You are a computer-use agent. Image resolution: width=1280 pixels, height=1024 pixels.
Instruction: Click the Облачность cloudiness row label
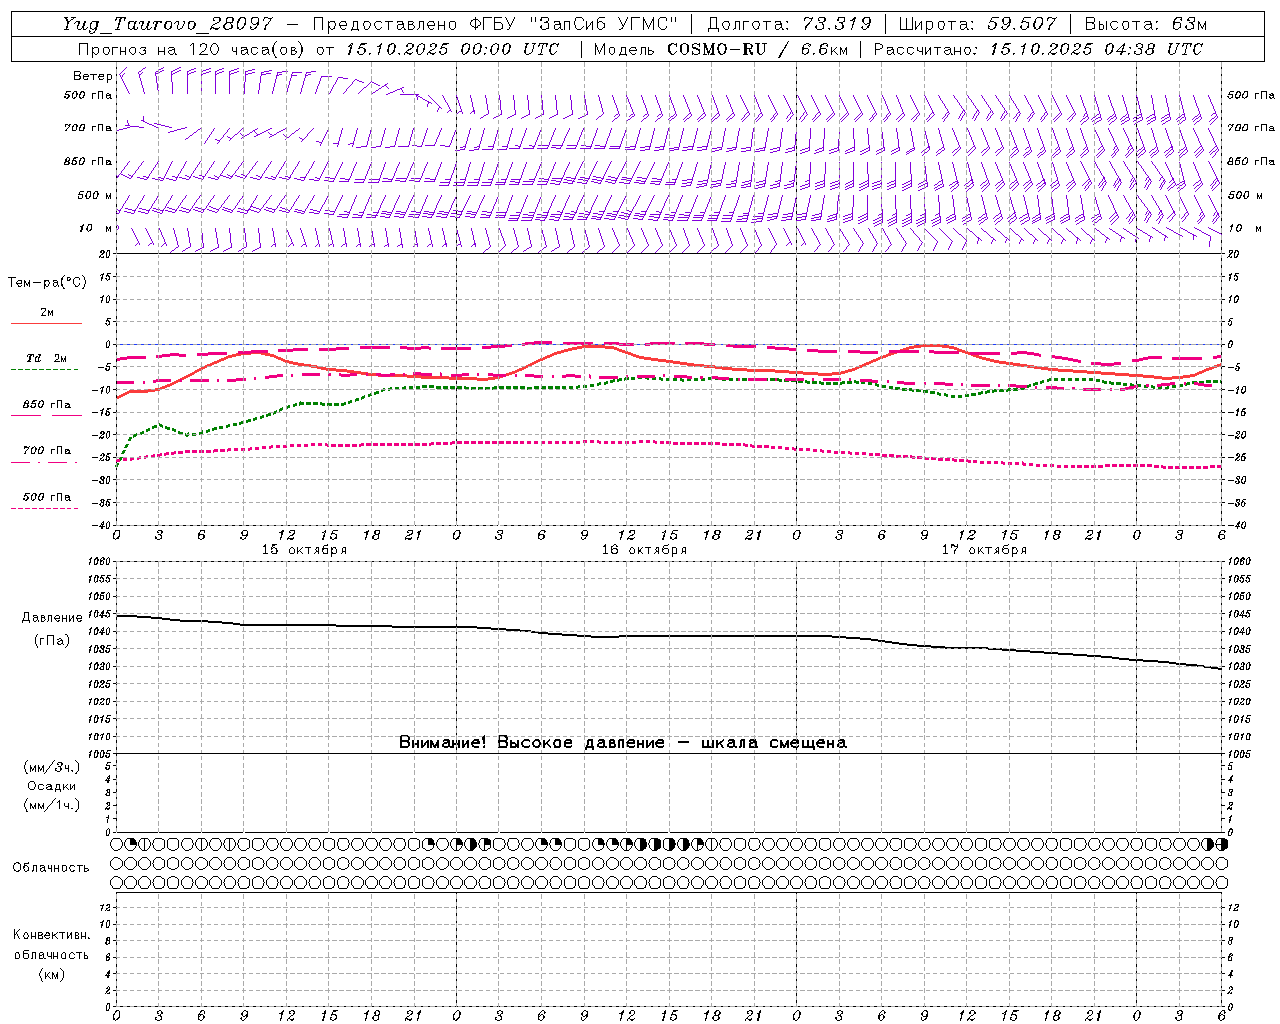tap(51, 867)
